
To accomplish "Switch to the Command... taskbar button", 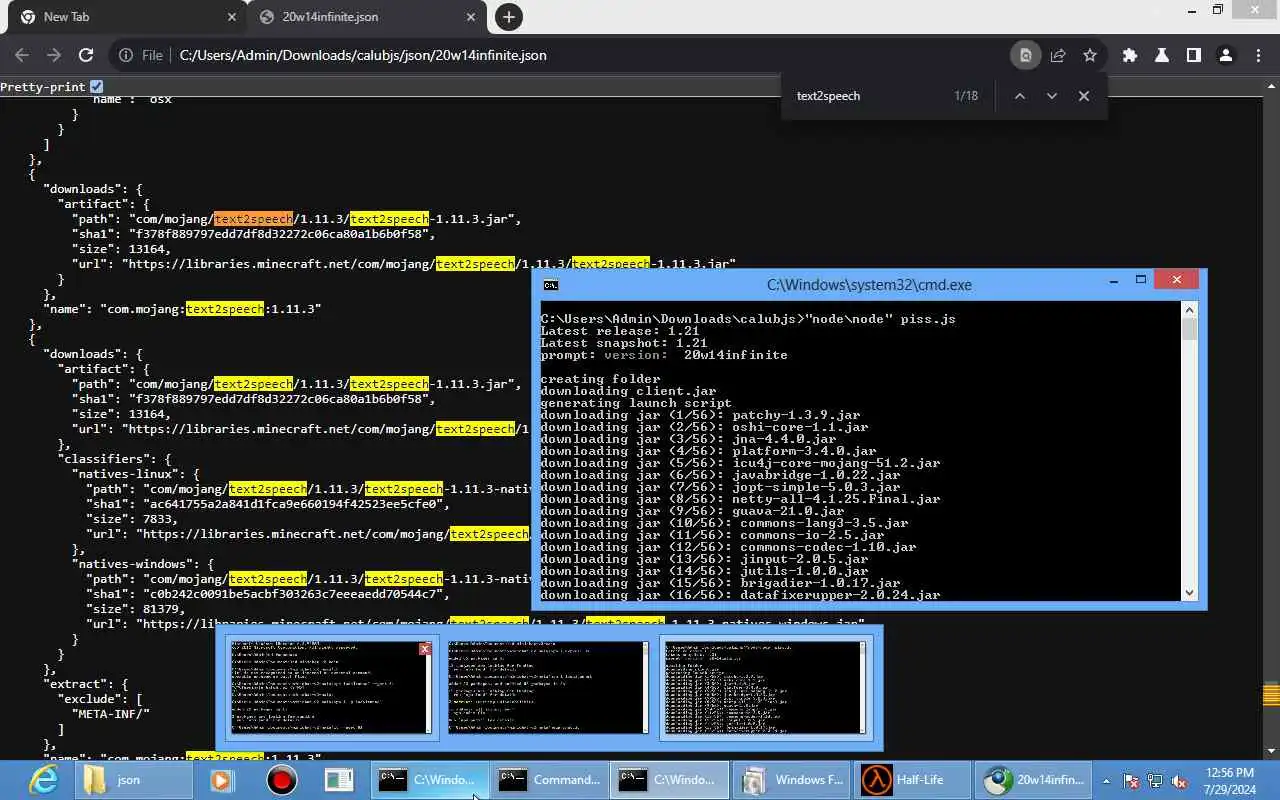I will pos(549,780).
